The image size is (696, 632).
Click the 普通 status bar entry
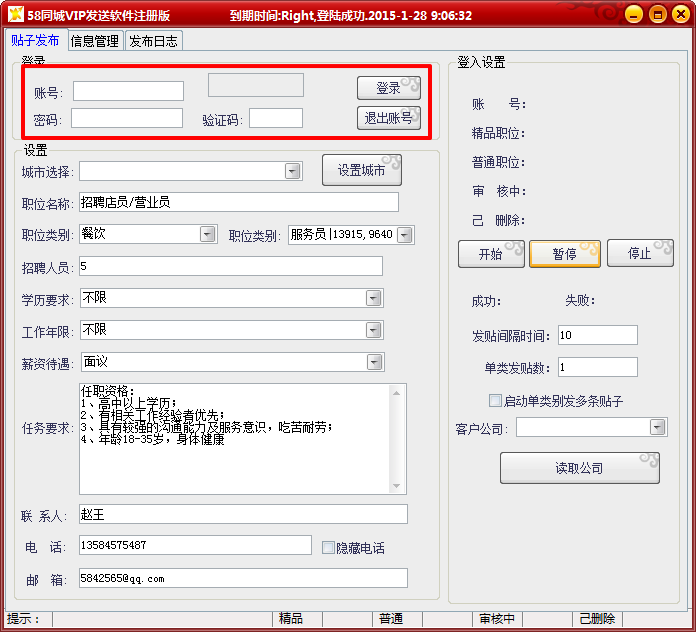point(391,618)
